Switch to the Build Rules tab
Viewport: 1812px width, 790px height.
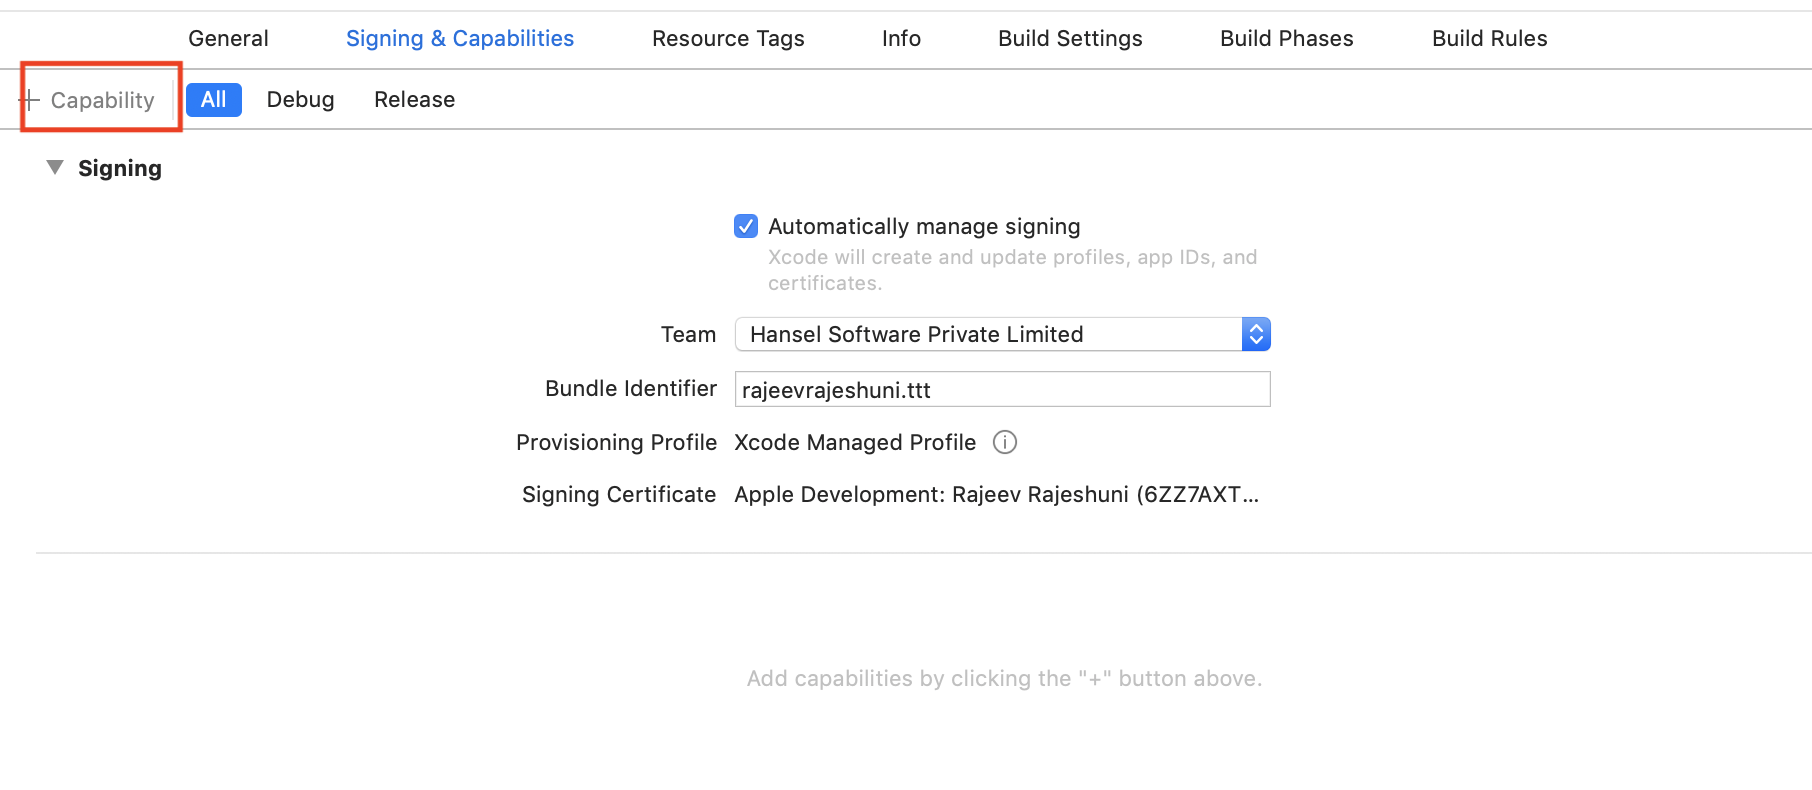pos(1489,38)
